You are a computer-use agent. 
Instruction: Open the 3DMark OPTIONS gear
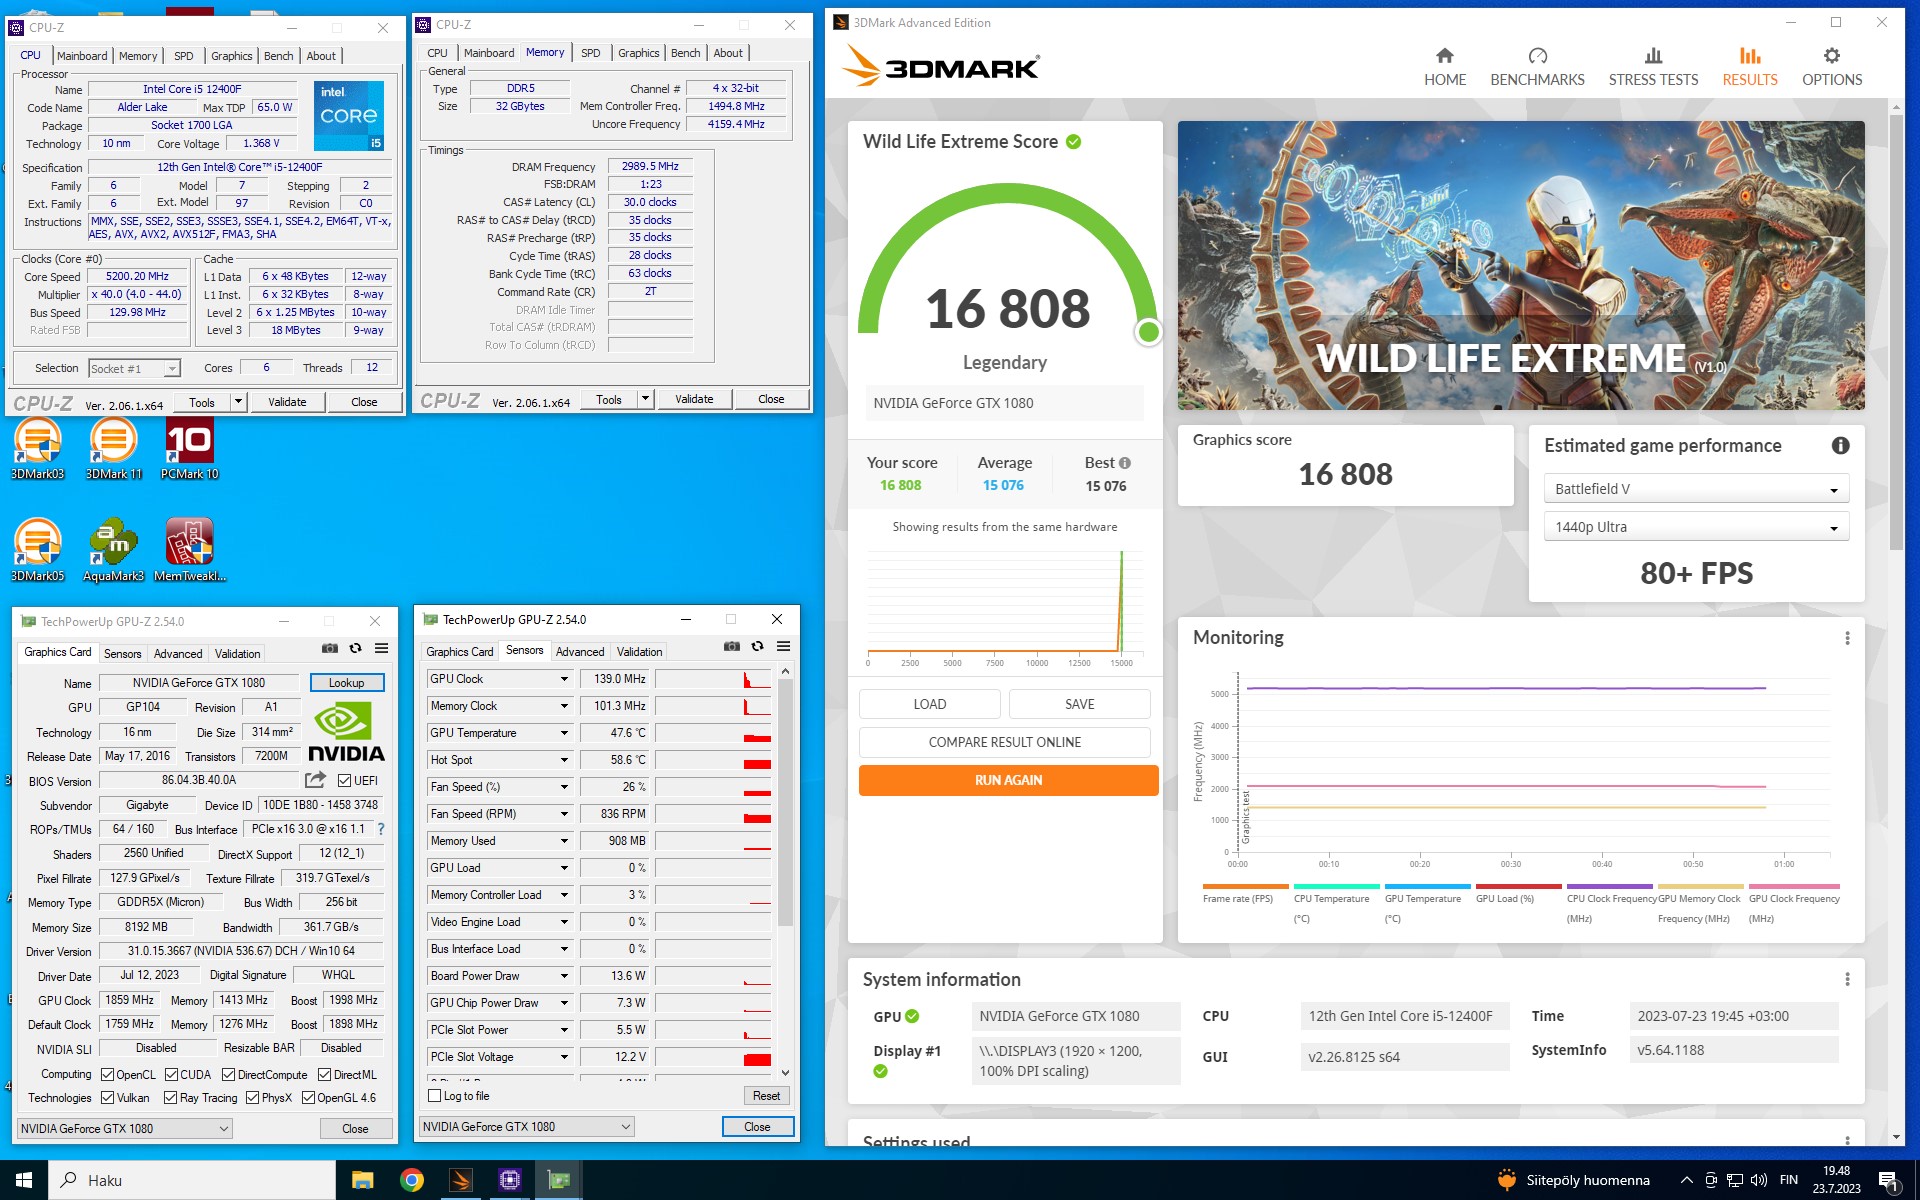pos(1831,67)
